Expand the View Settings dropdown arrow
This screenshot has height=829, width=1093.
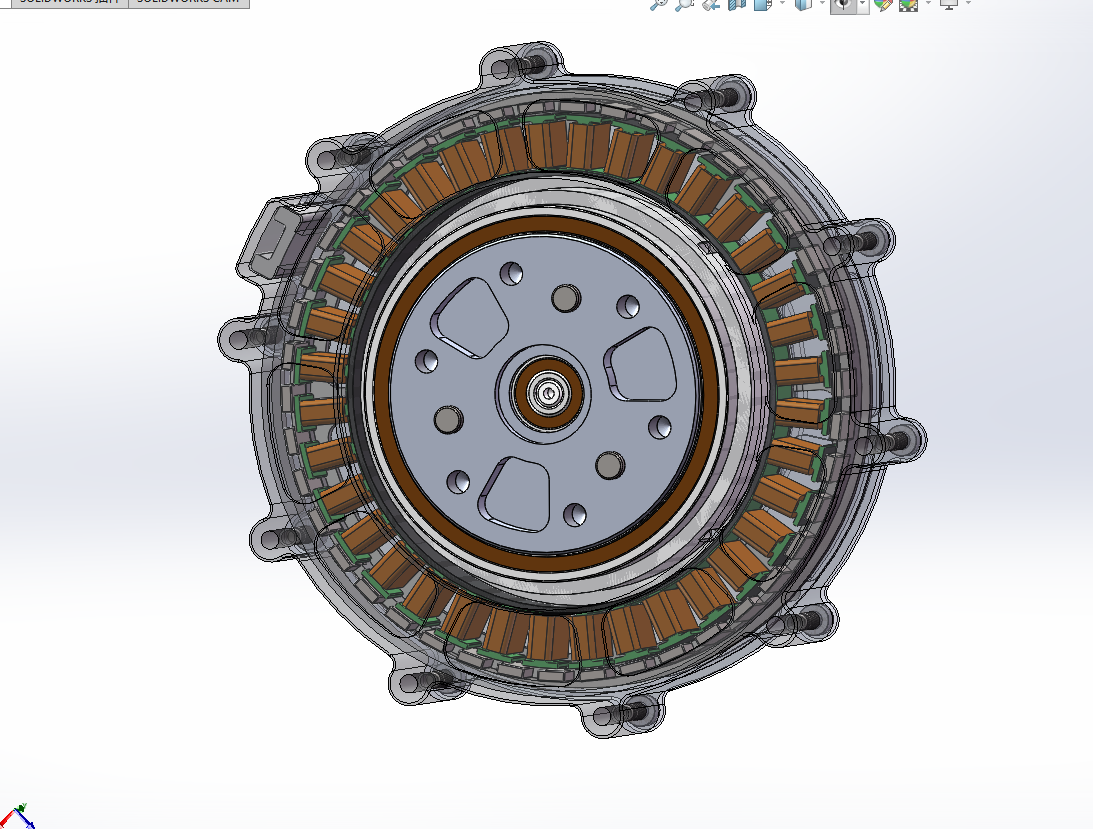pos(968,3)
